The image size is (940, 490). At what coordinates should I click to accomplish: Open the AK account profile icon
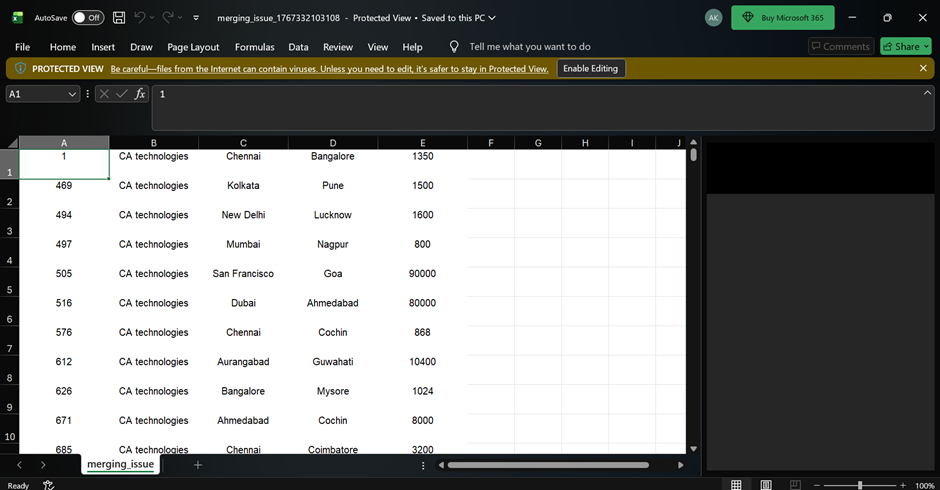click(713, 18)
